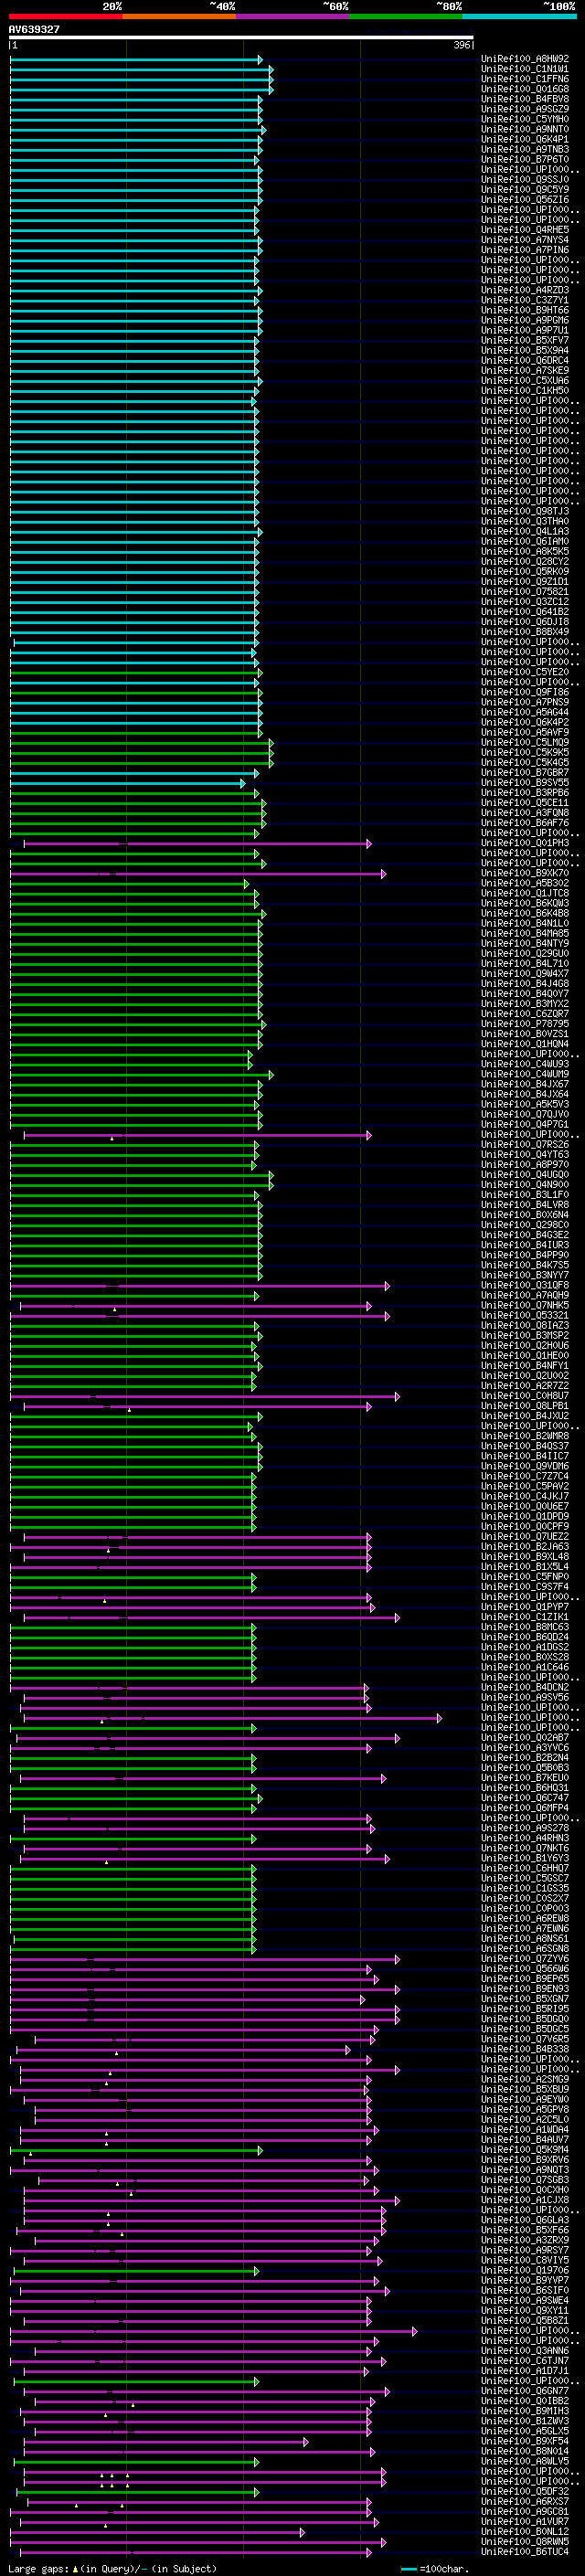Open hit UniRef100_A9SGZ9

pos(525,109)
